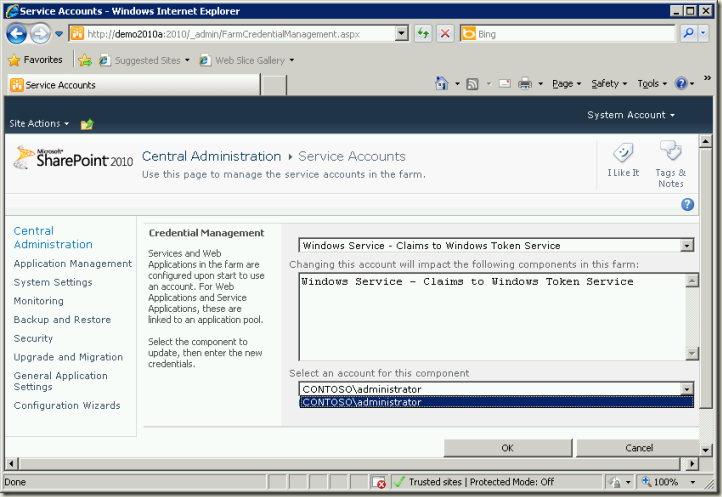Open Configuration Wizards in the left nav
Image resolution: width=722 pixels, height=497 pixels.
67,405
